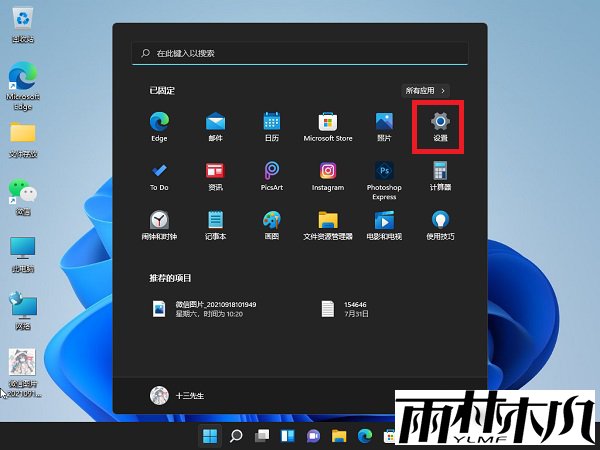
Task: Open Edge from pinned apps
Action: click(x=159, y=127)
